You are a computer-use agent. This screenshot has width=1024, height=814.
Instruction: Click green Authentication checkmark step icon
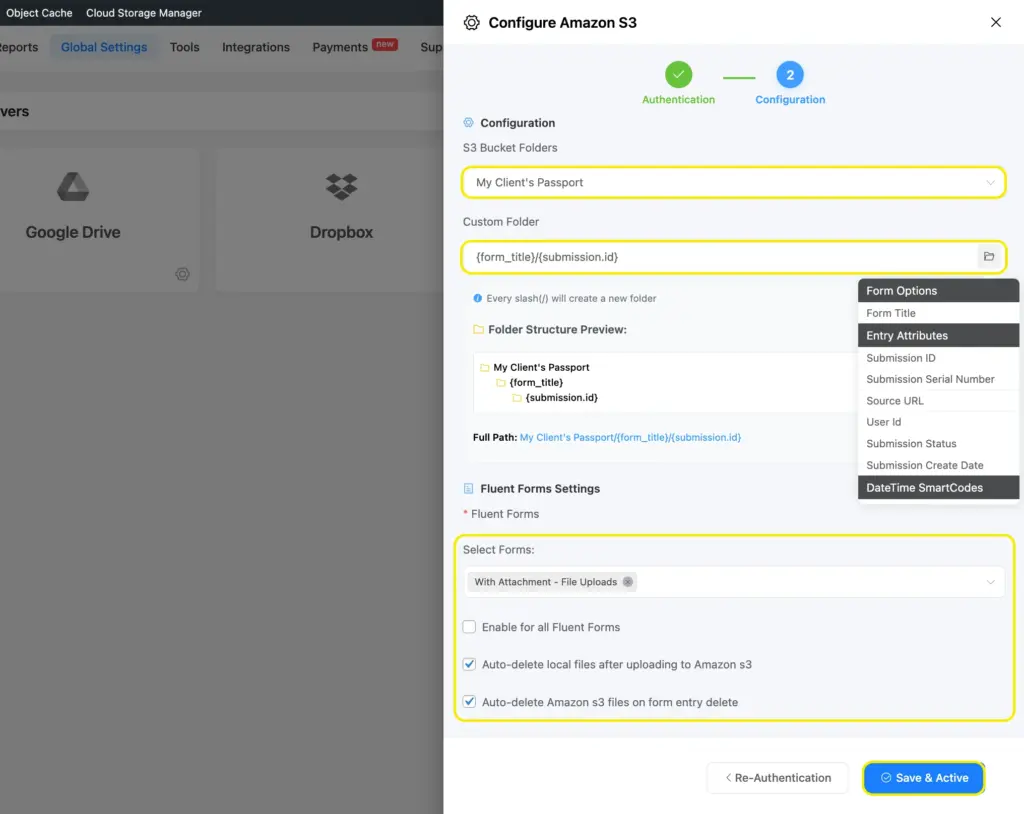coord(678,73)
